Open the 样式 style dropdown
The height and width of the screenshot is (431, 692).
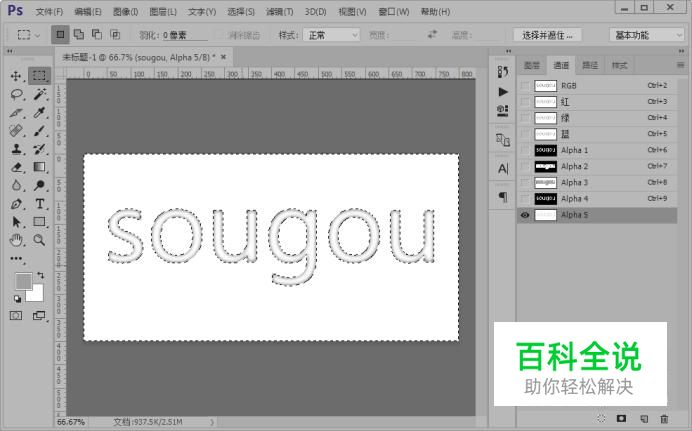coord(331,35)
